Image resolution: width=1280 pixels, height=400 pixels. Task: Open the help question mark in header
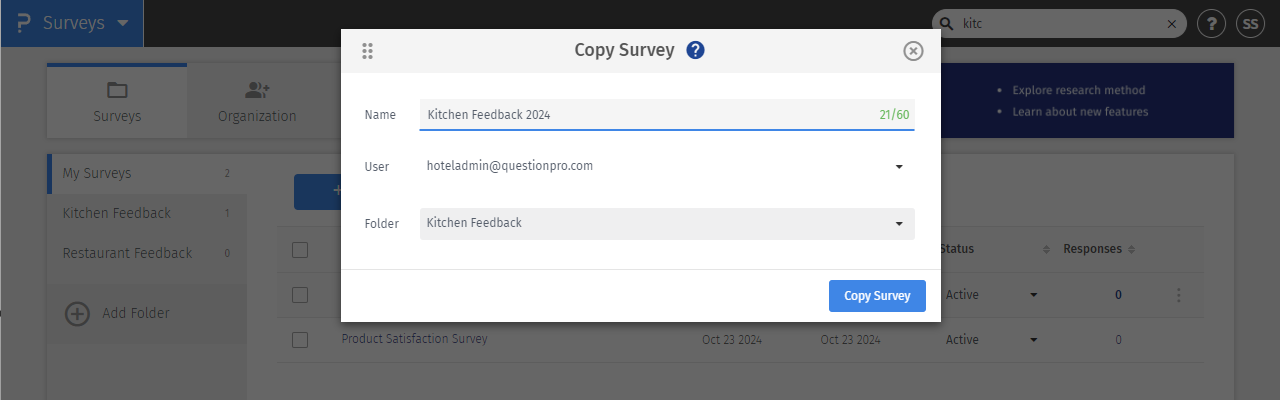pyautogui.click(x=1211, y=25)
